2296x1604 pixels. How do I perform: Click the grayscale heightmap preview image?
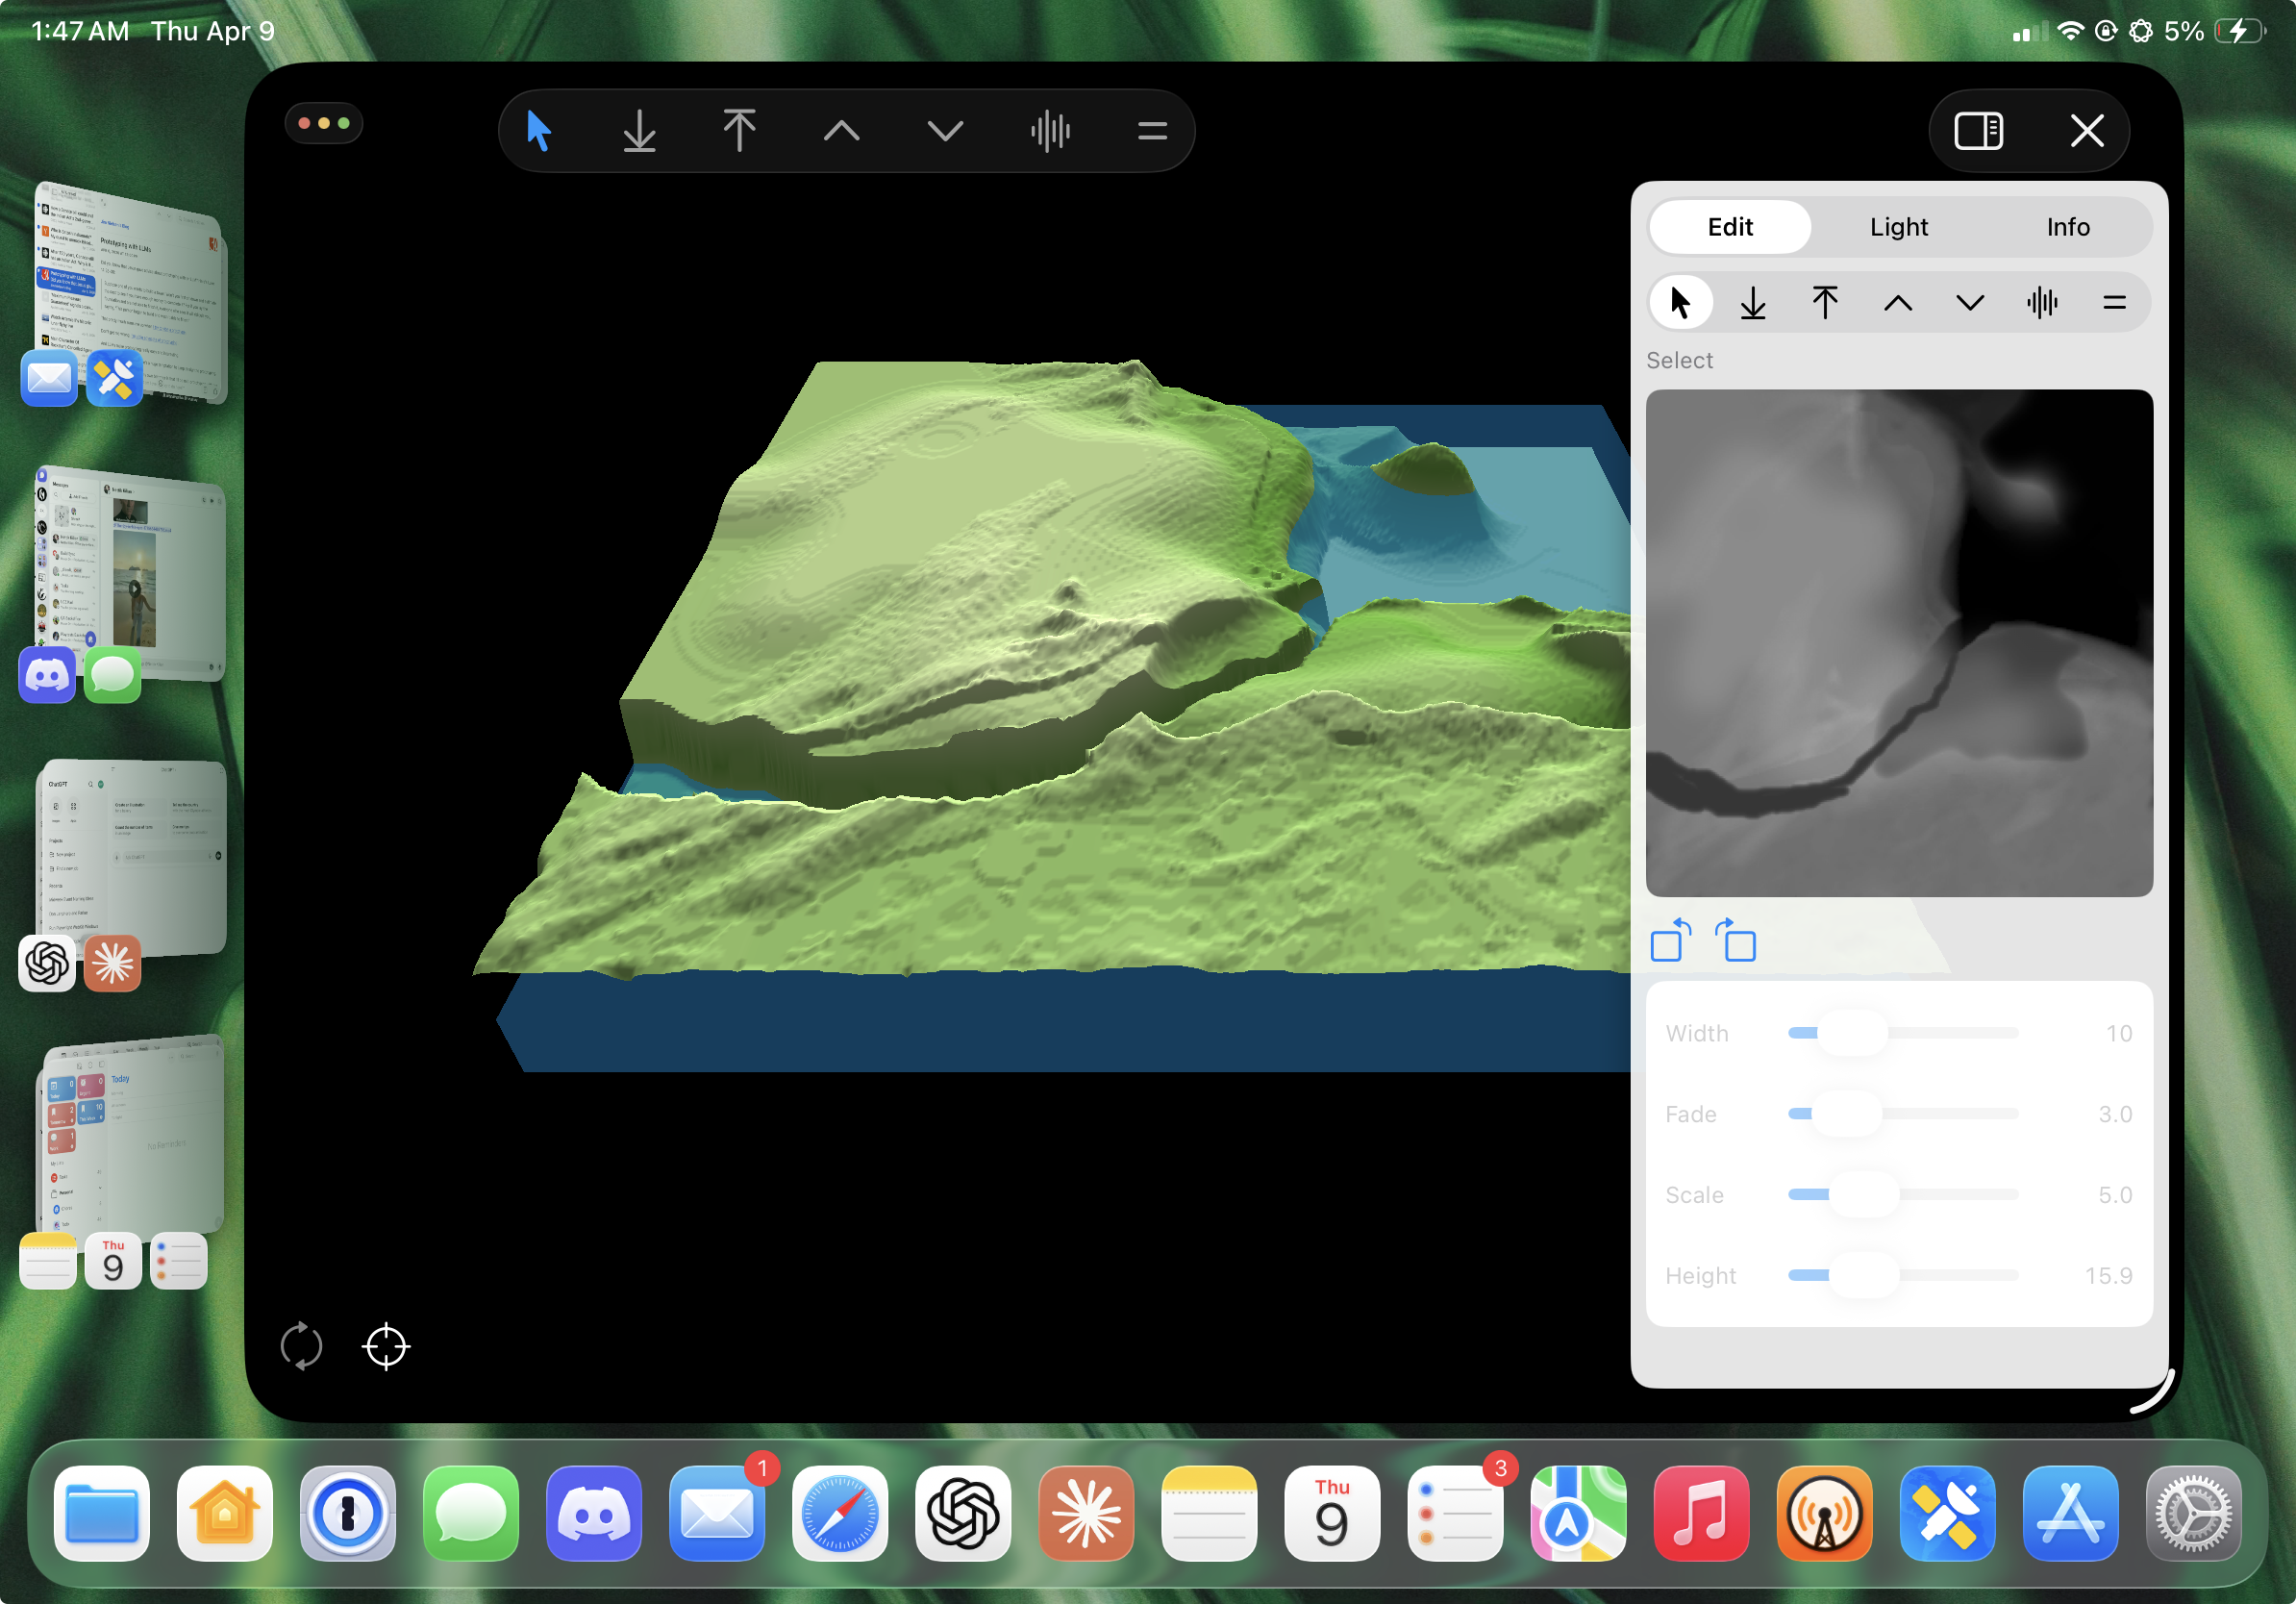pos(1898,642)
